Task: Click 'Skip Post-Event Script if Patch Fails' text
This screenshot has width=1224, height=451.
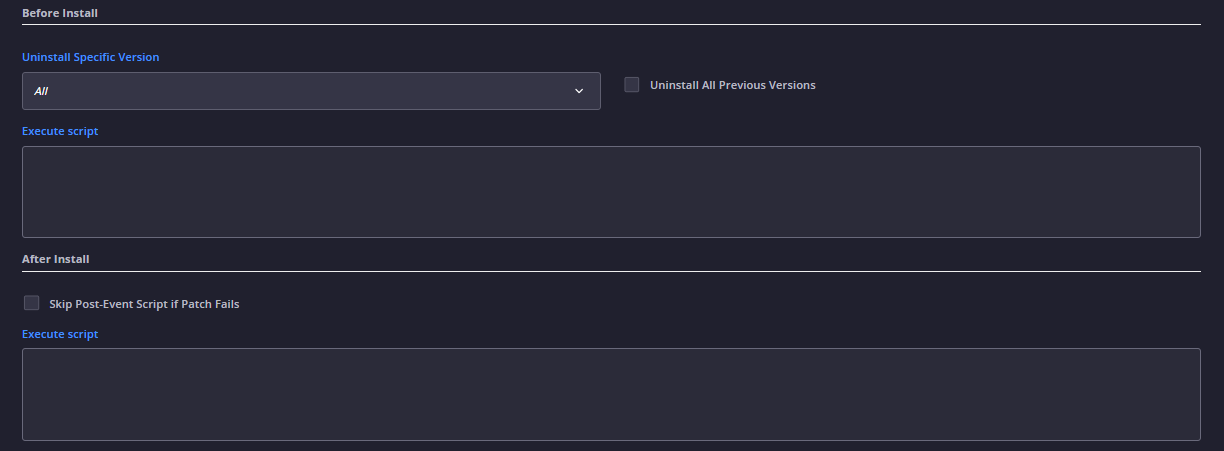Action: tap(144, 304)
